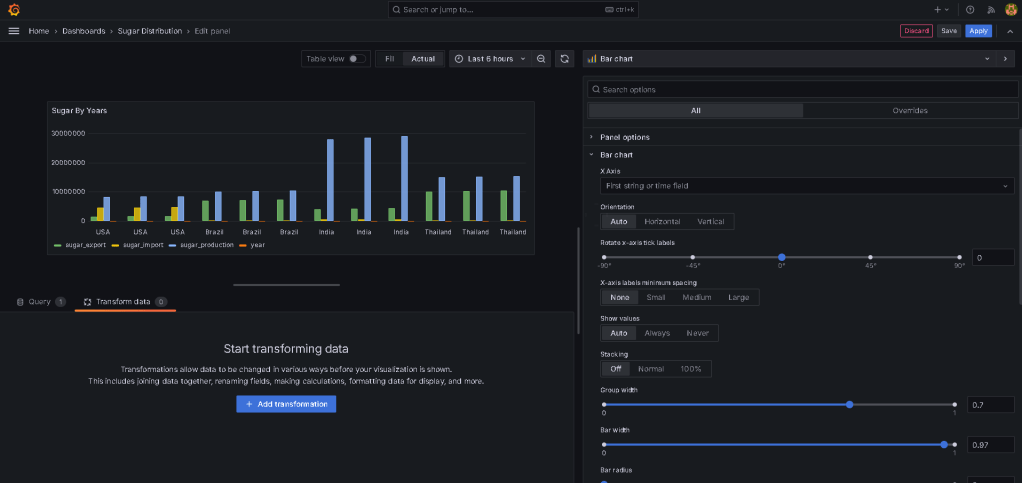Image resolution: width=1022 pixels, height=483 pixels.
Task: Set Show values to Always
Action: click(657, 333)
